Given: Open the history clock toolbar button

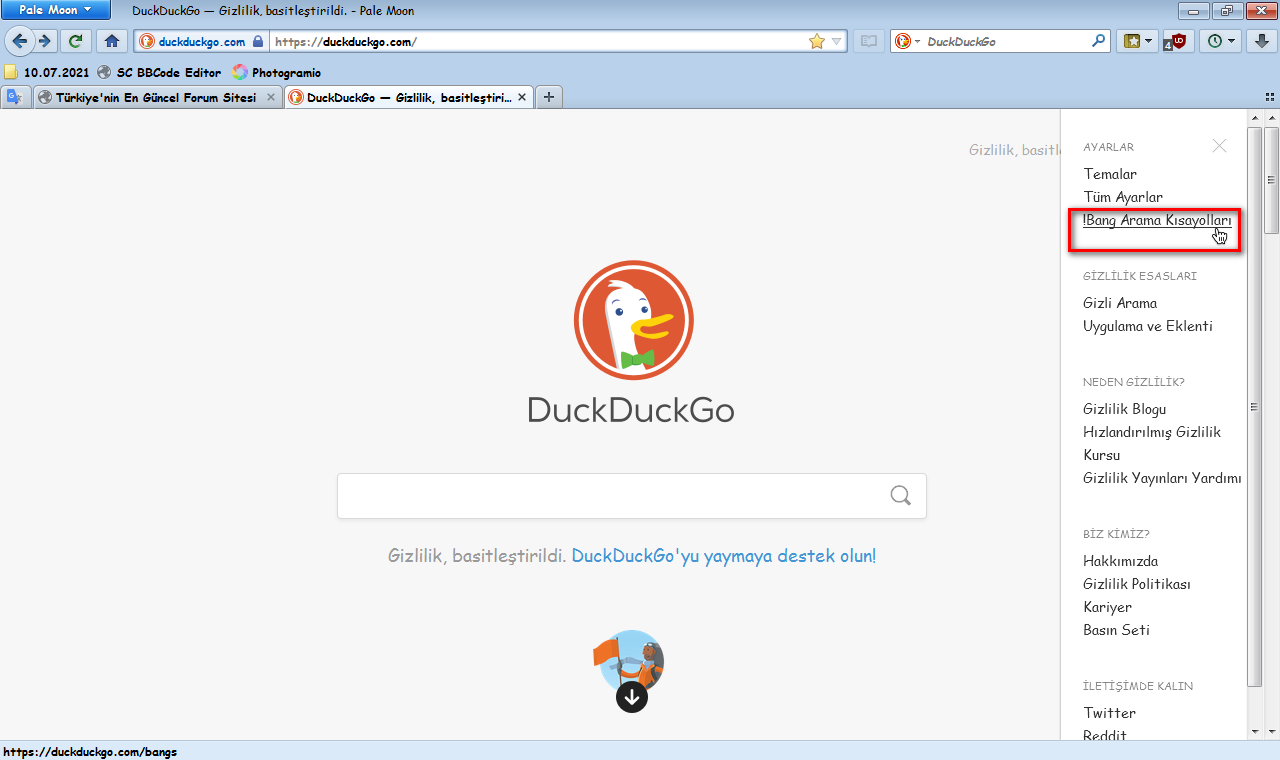Looking at the screenshot, I should click(x=1220, y=41).
